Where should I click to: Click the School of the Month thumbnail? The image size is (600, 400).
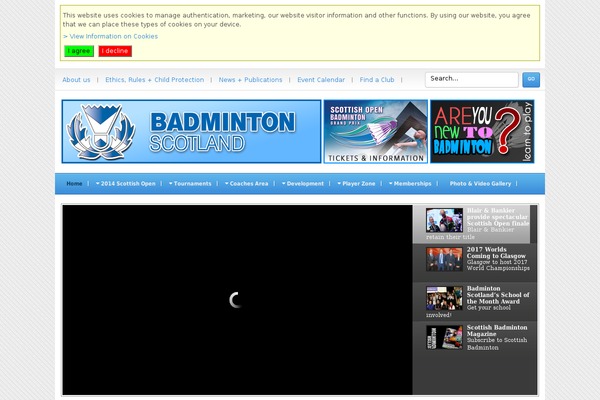[444, 298]
